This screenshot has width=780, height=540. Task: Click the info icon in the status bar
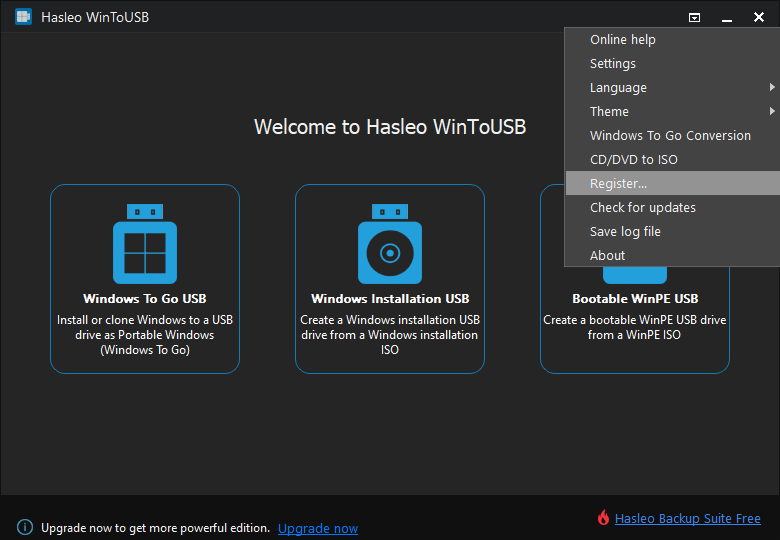(25, 527)
